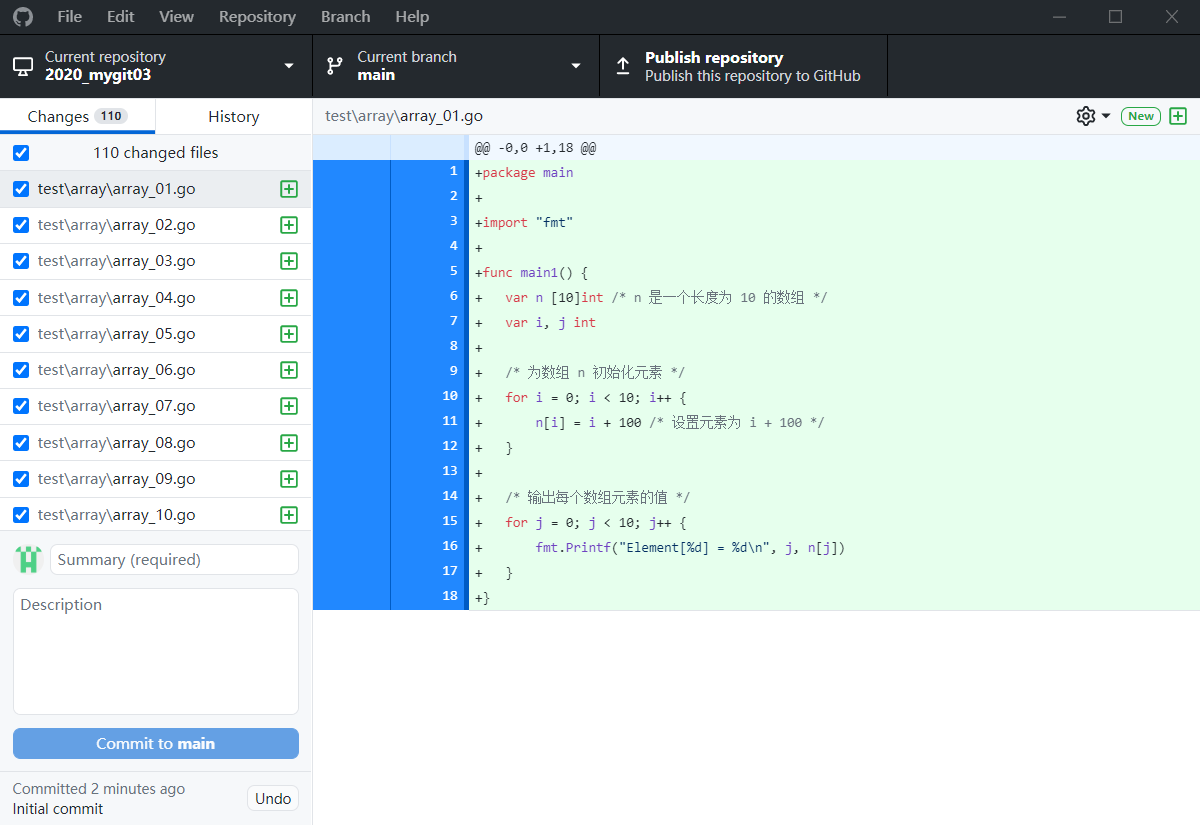Screen dimensions: 1200x825
Task: Uncheck the array_07.go file checkbox
Action: point(21,406)
